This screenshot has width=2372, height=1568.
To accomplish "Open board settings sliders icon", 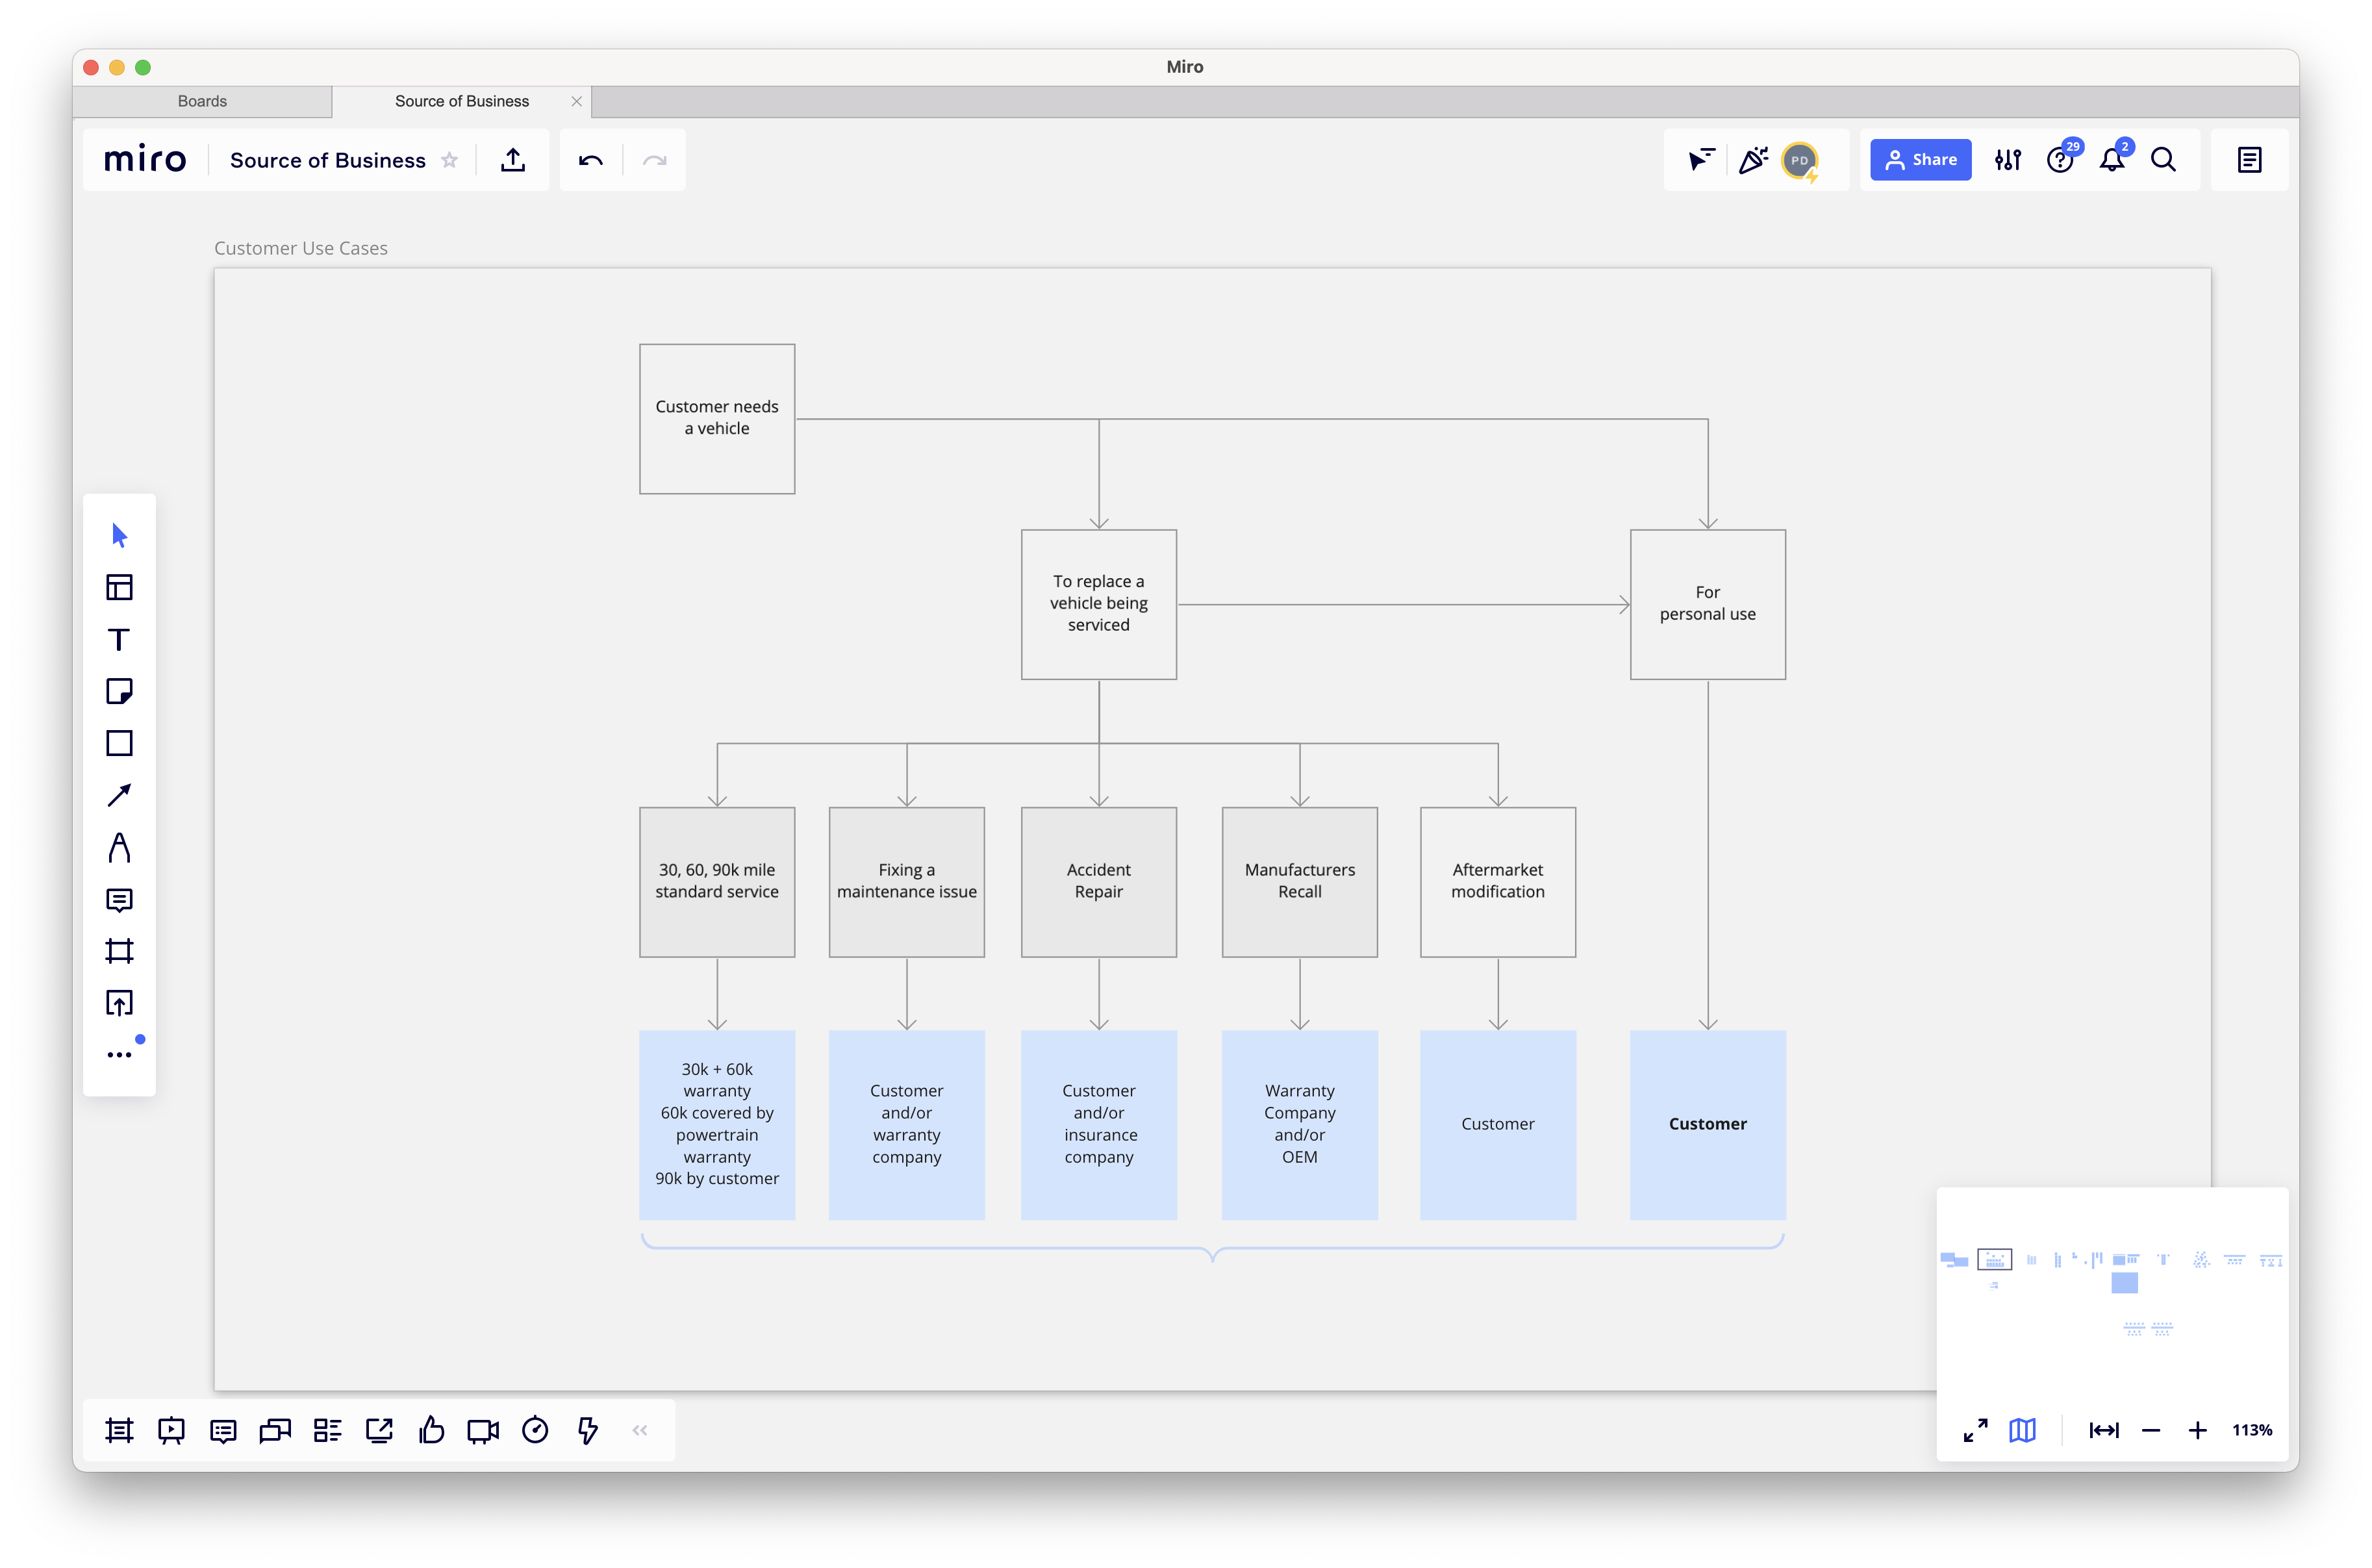I will click(2007, 160).
